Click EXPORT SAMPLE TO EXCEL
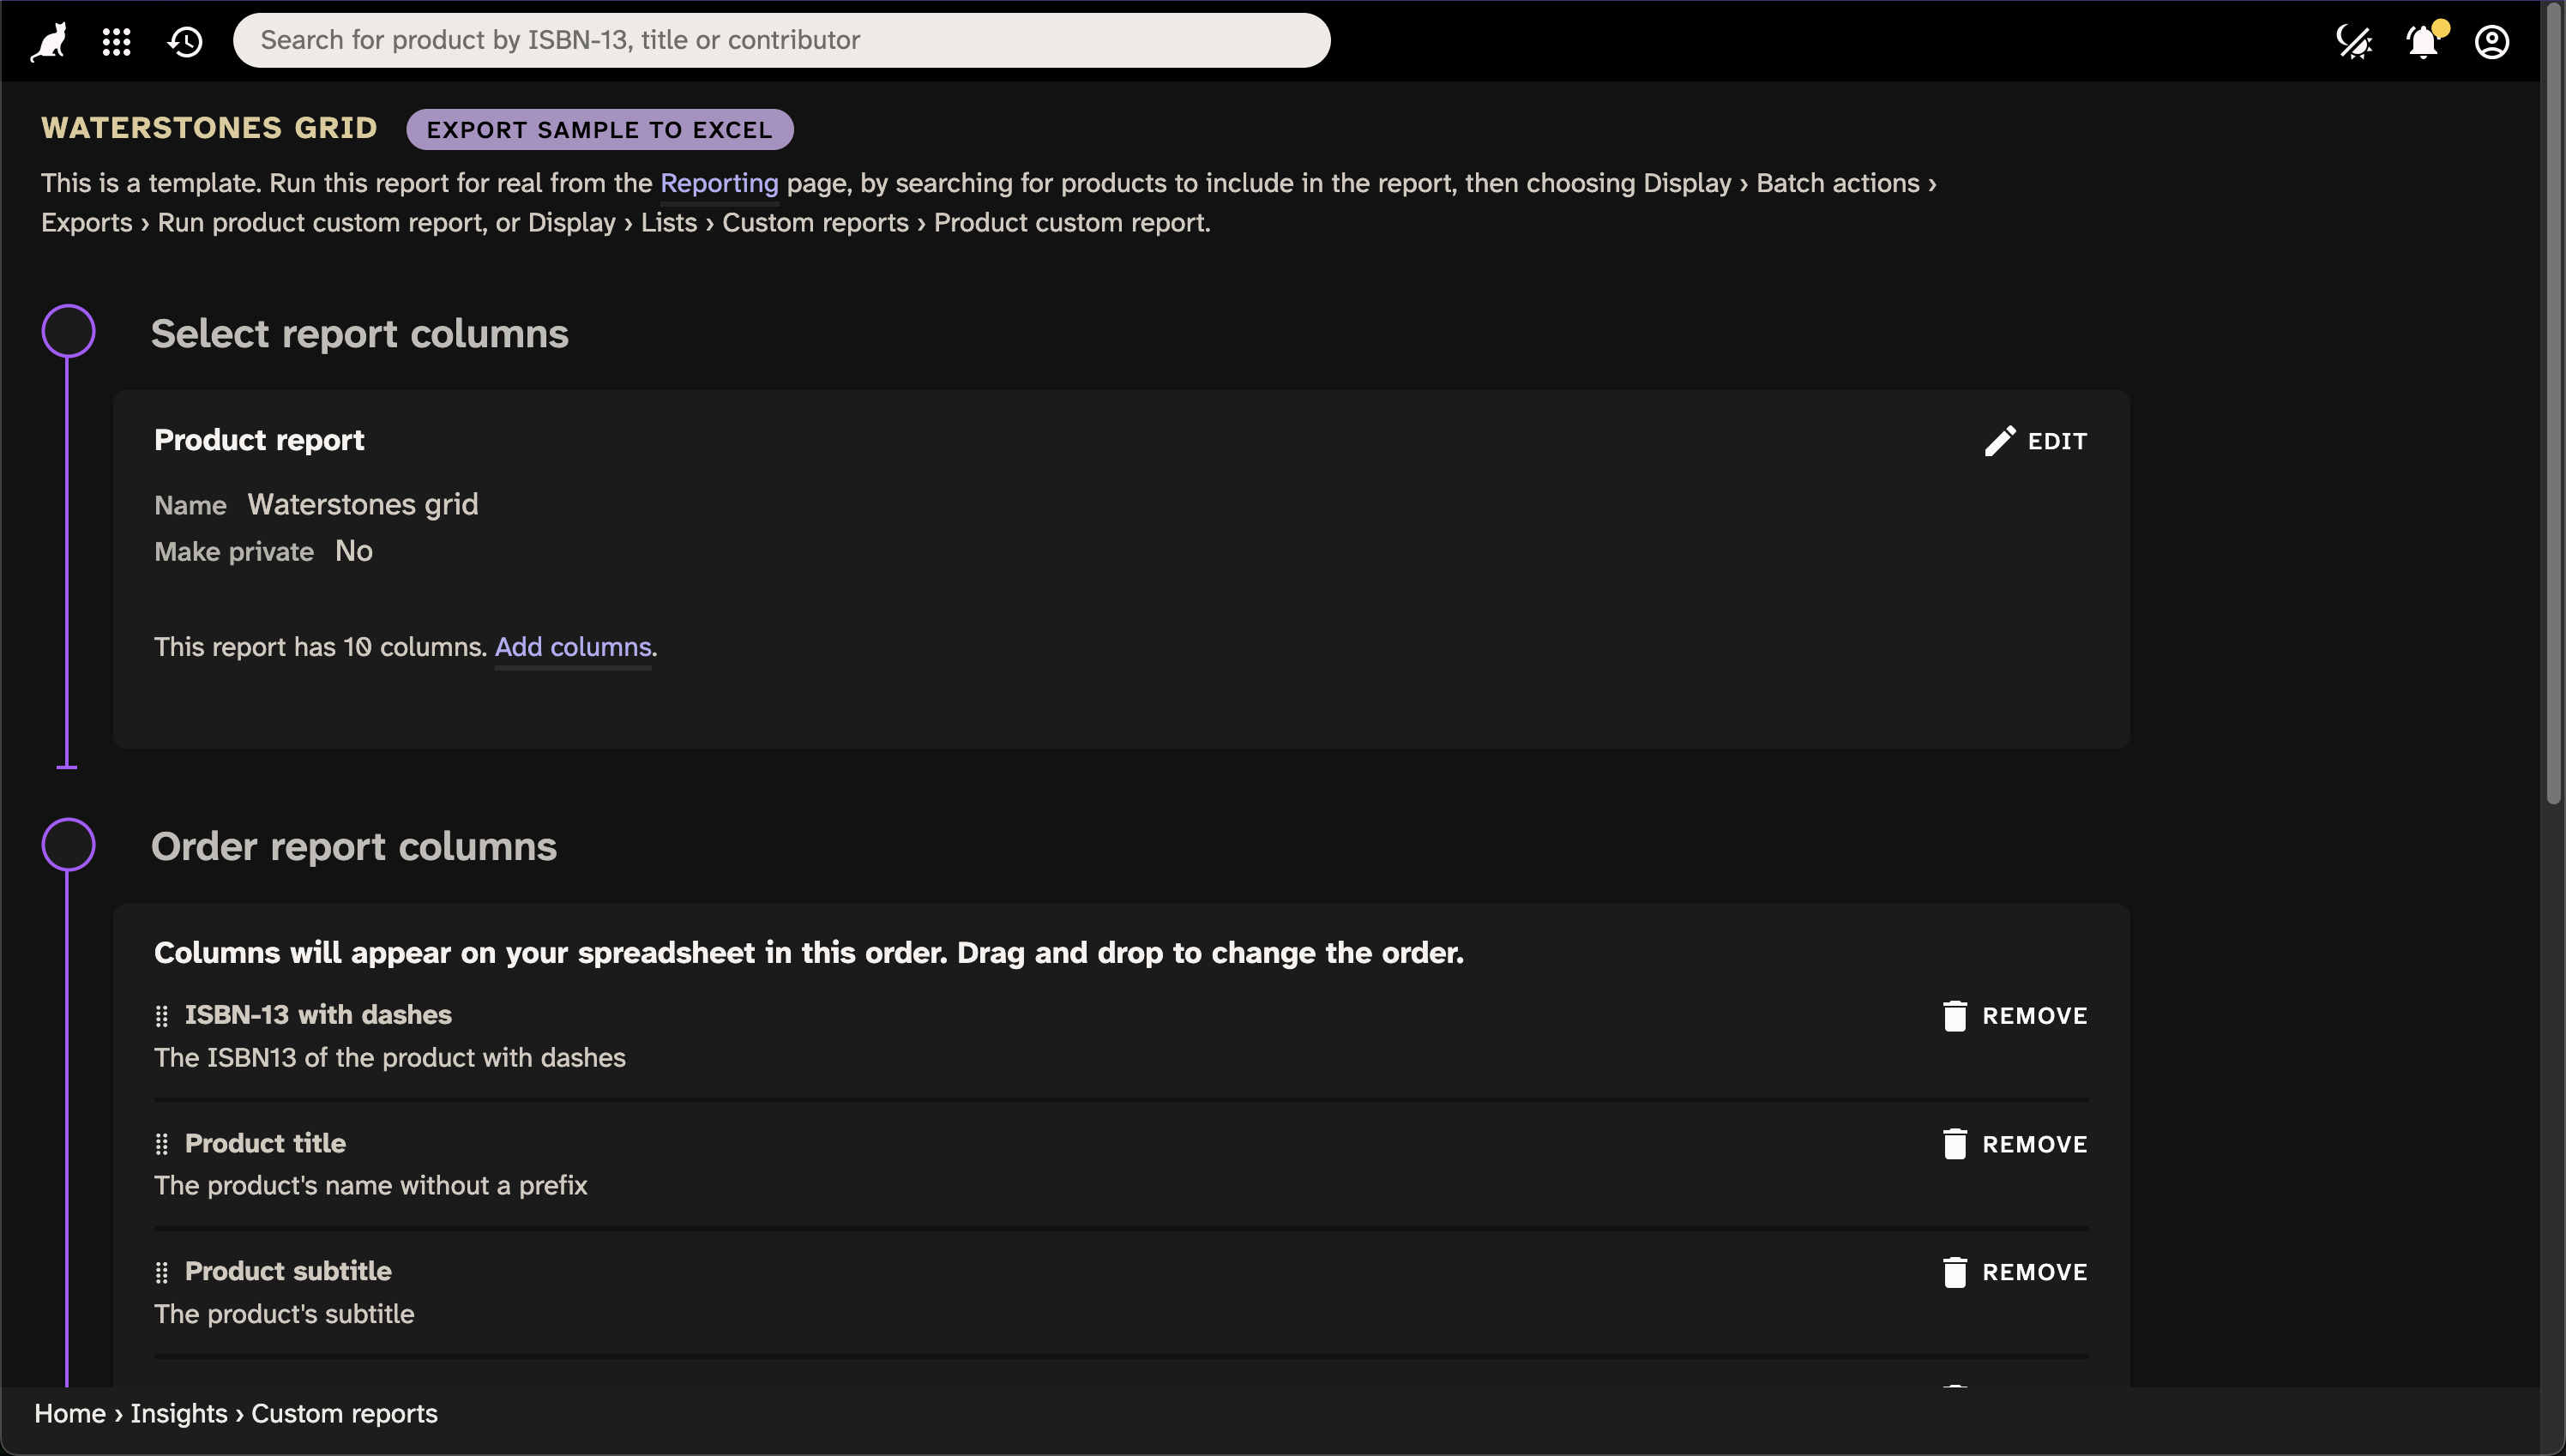The image size is (2566, 1456). click(598, 129)
